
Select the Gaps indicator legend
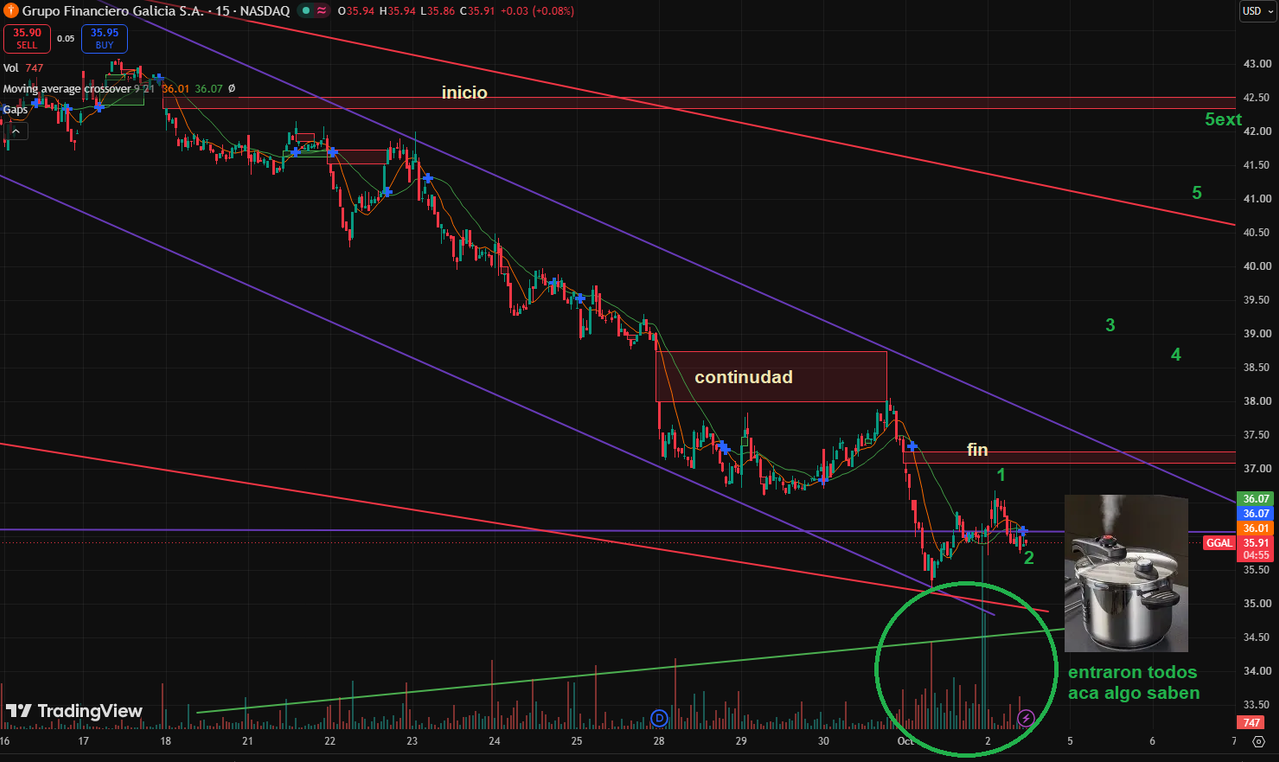[15, 109]
